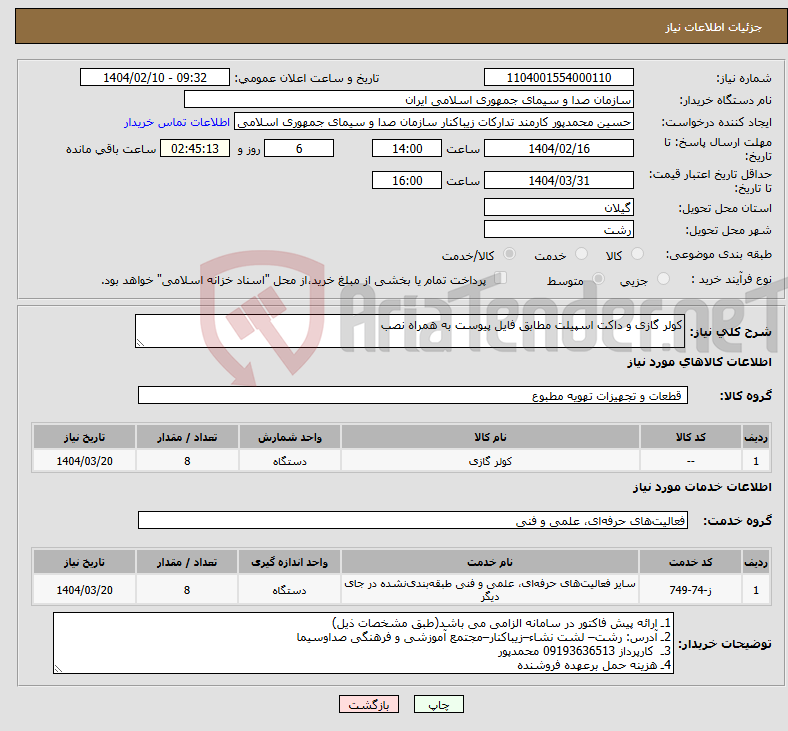Screen dimensions: 788x731
Task: Click the service code cell ز-74-749
Action: [691, 590]
